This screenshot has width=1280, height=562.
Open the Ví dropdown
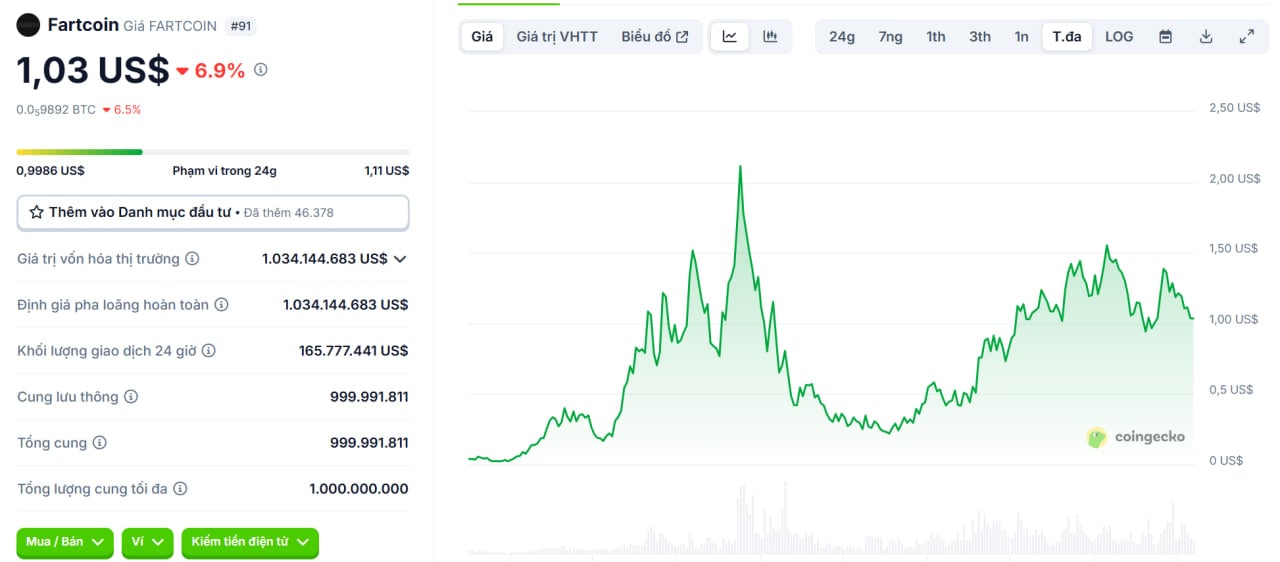pos(148,542)
